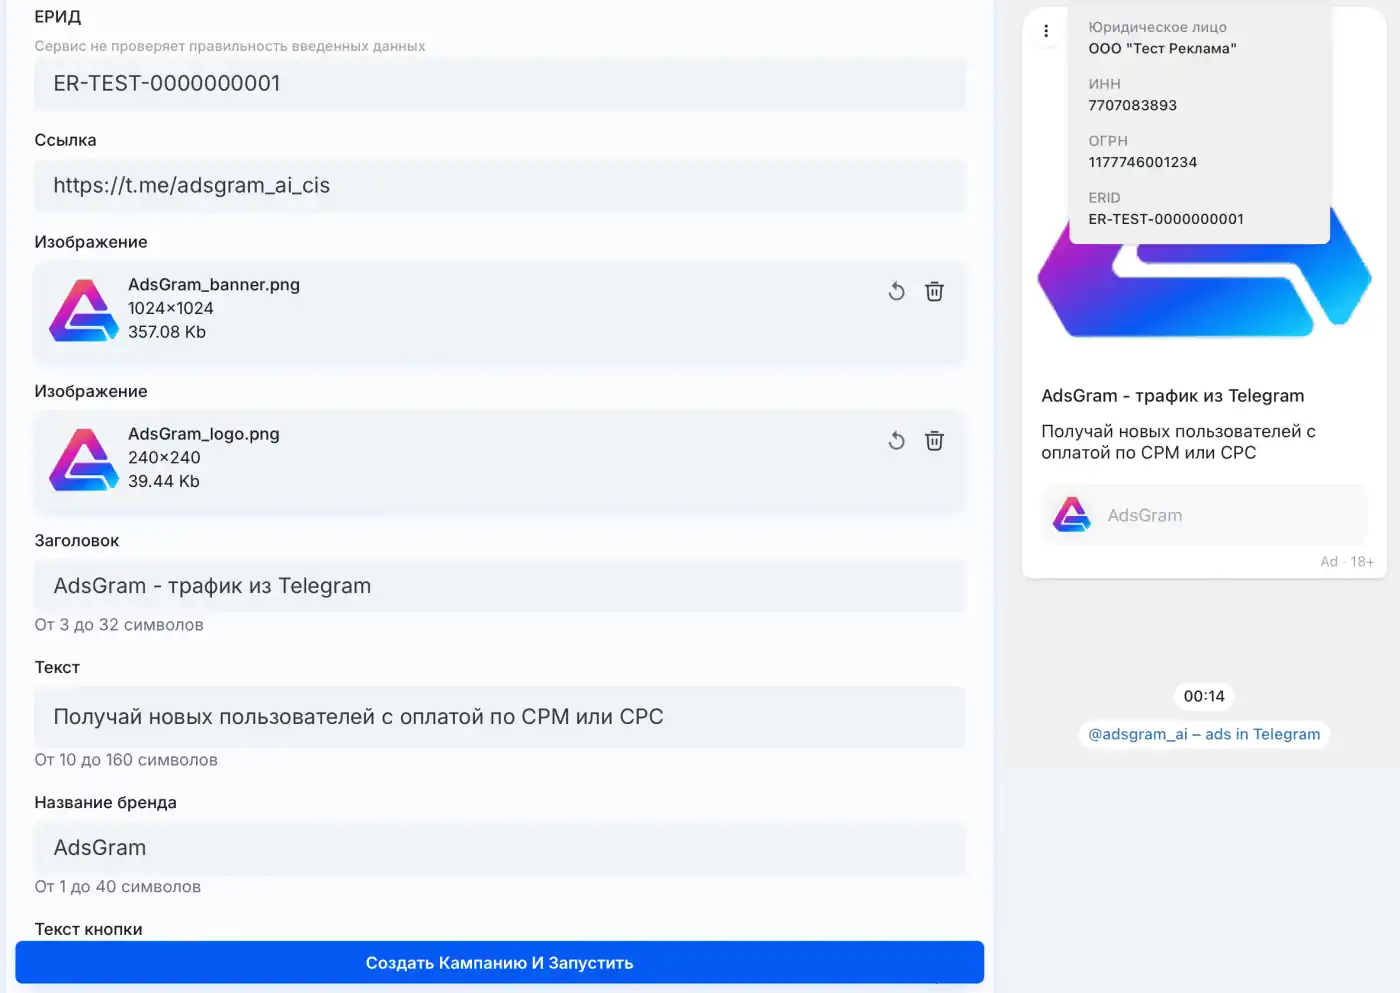The image size is (1400, 993).
Task: Click reload icon for AdsGram_logo.png
Action: (x=896, y=441)
